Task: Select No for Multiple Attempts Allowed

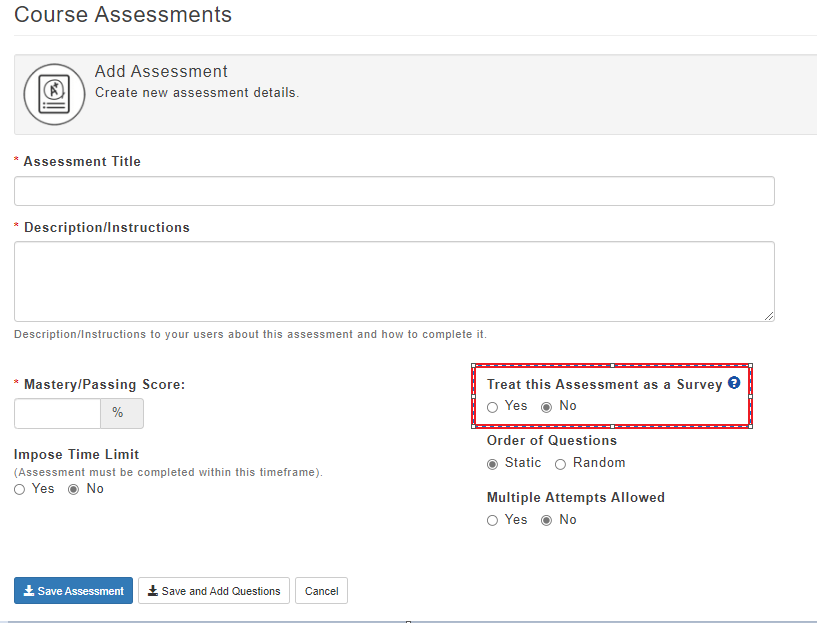Action: tap(546, 520)
